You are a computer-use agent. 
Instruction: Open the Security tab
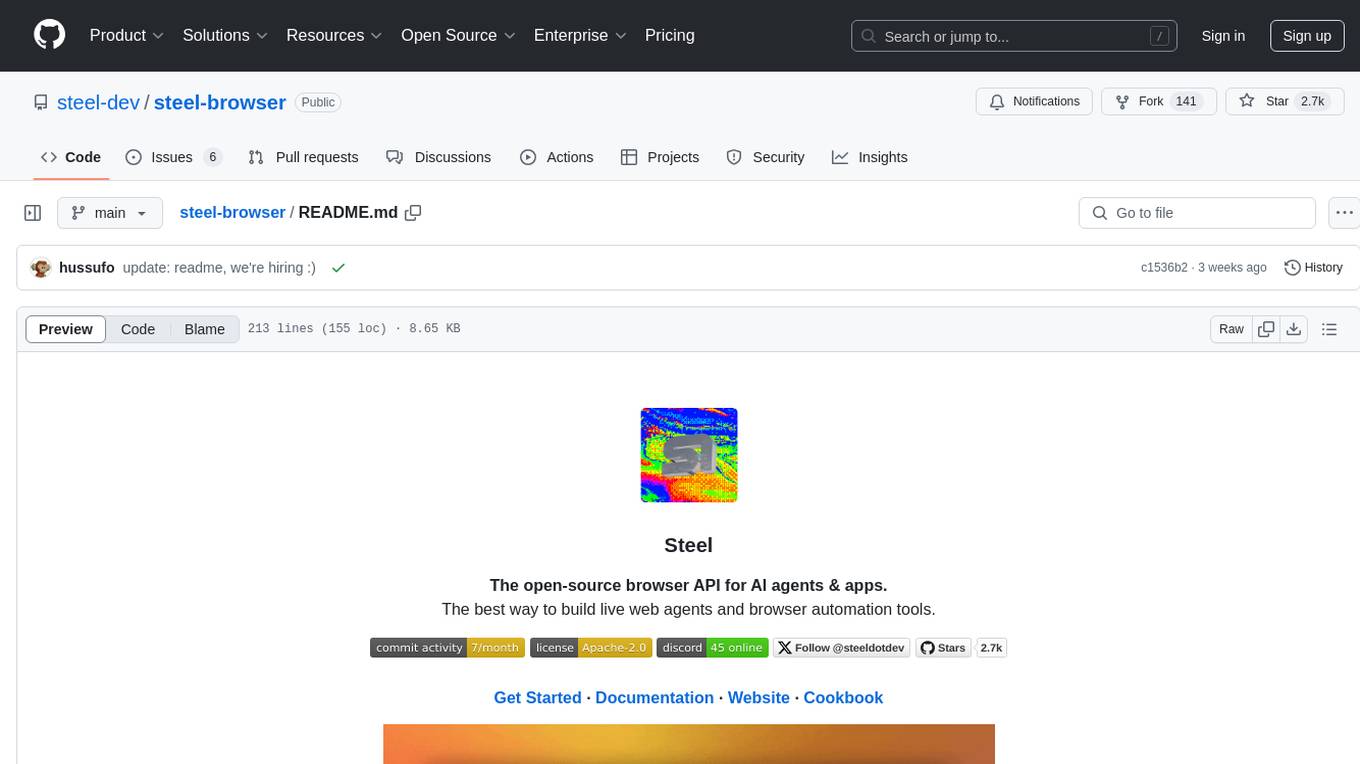(x=765, y=157)
